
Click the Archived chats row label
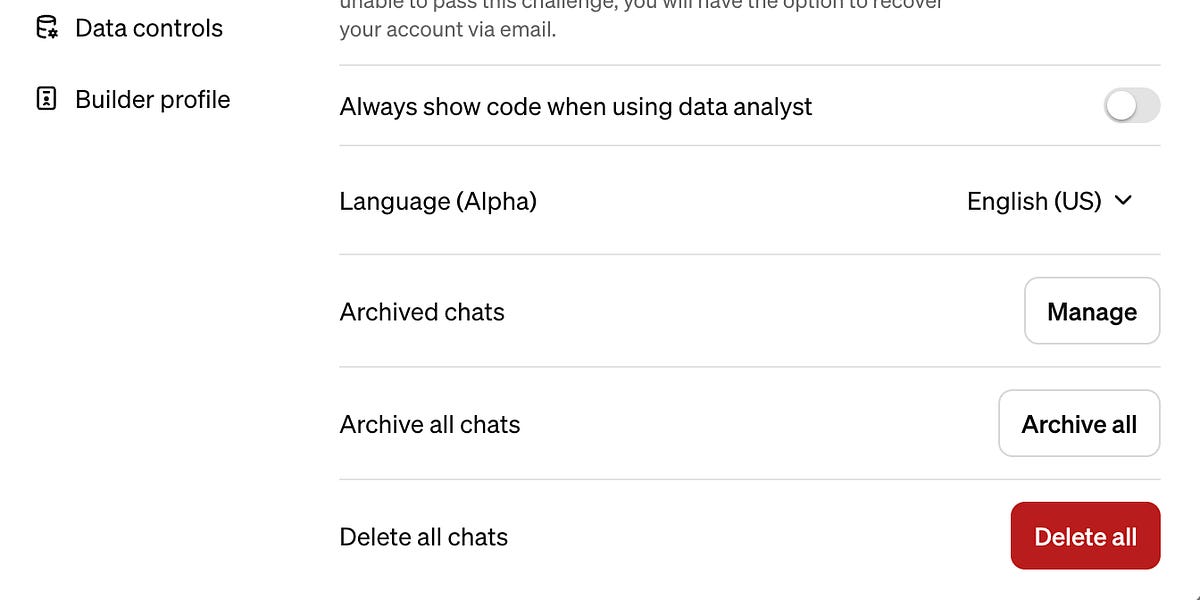click(422, 311)
